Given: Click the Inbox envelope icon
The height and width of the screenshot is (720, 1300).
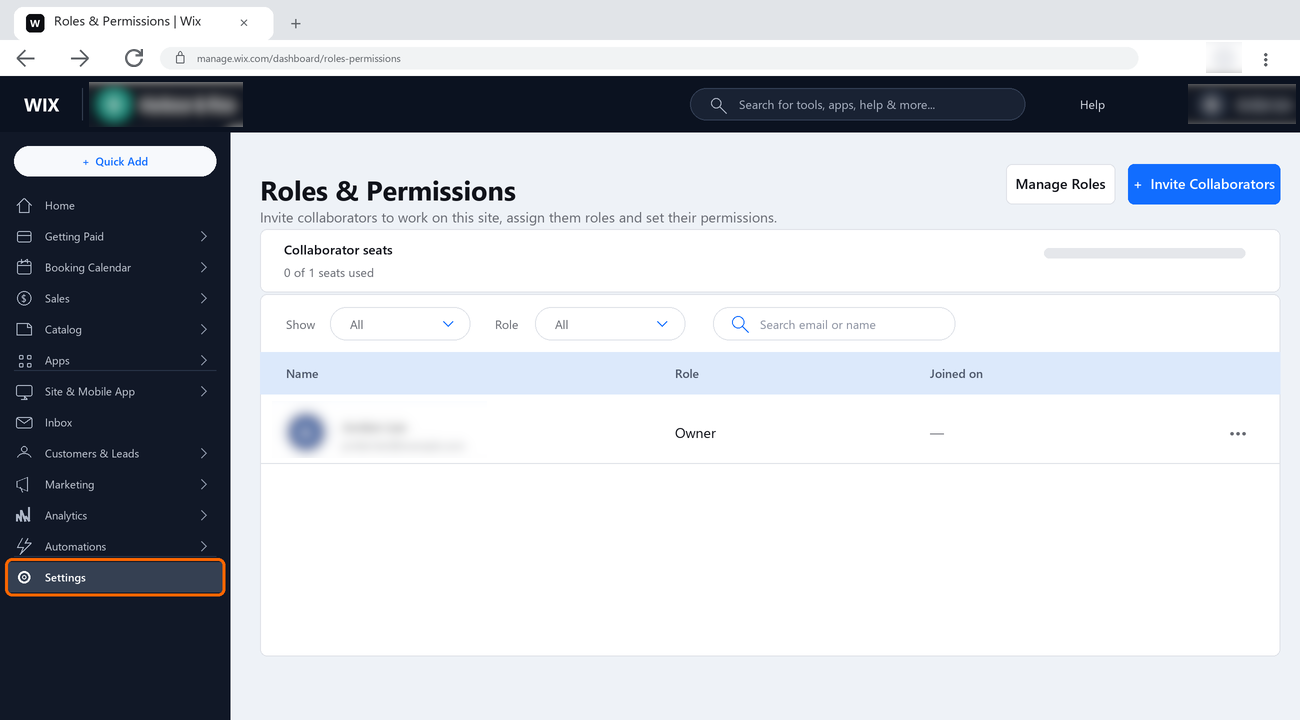Looking at the screenshot, I should (x=25, y=423).
